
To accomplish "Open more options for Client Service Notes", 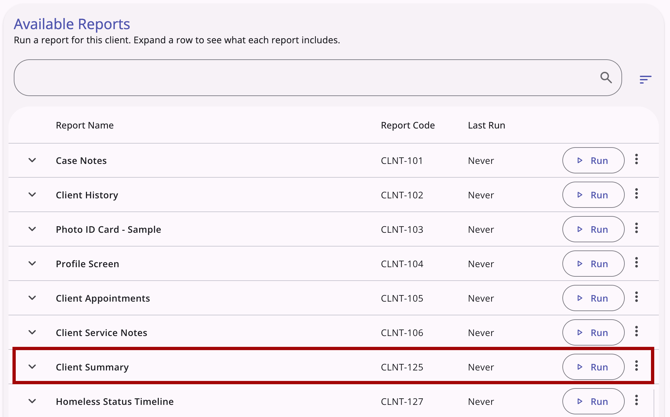I will [636, 331].
